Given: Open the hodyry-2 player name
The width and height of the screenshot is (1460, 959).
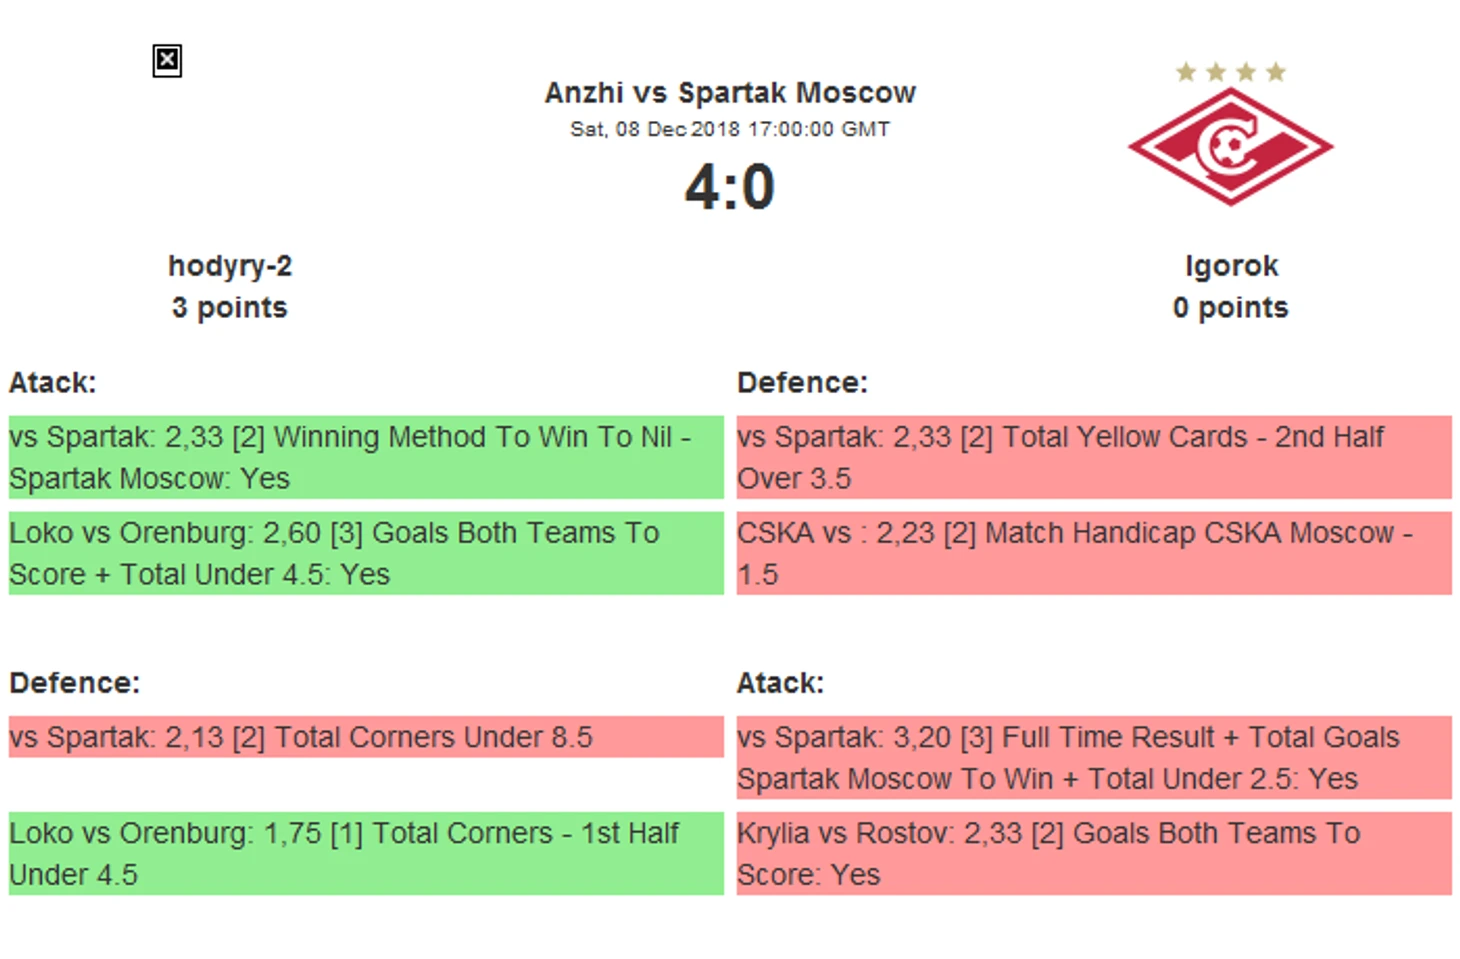Looking at the screenshot, I should 230,266.
